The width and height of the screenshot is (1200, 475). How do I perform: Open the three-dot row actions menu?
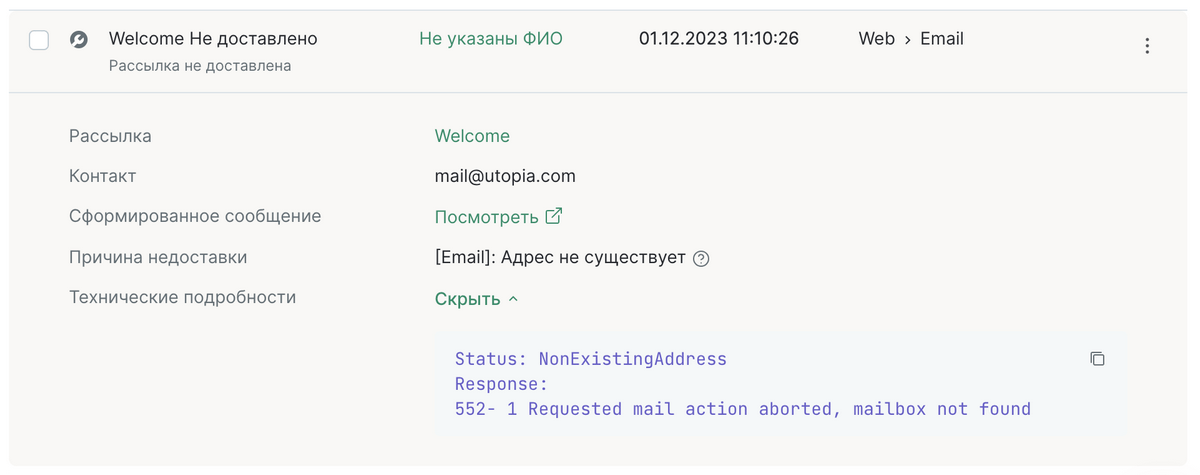(x=1147, y=45)
